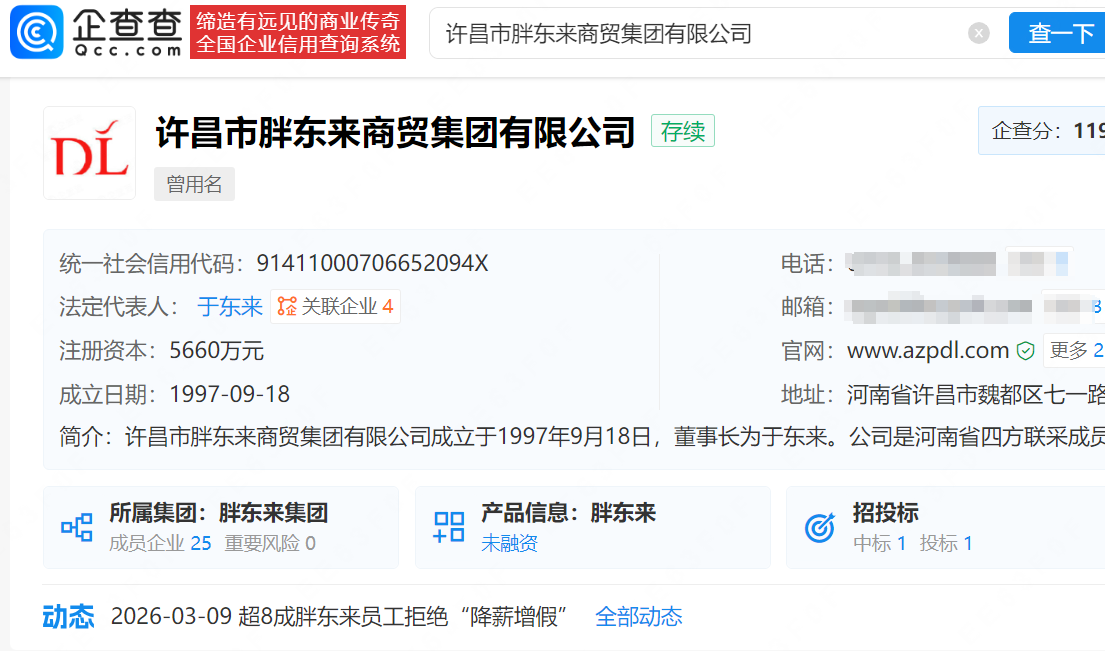
Task: Click the product info grid icon
Action: 449,527
